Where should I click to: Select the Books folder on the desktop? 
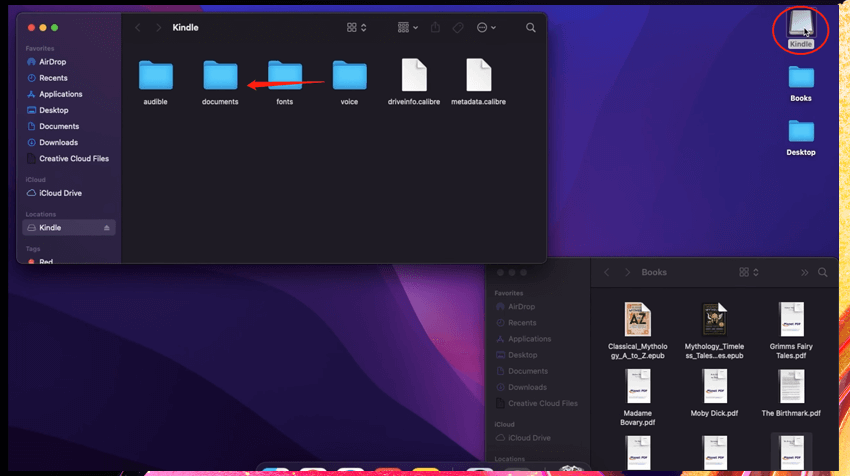point(801,78)
